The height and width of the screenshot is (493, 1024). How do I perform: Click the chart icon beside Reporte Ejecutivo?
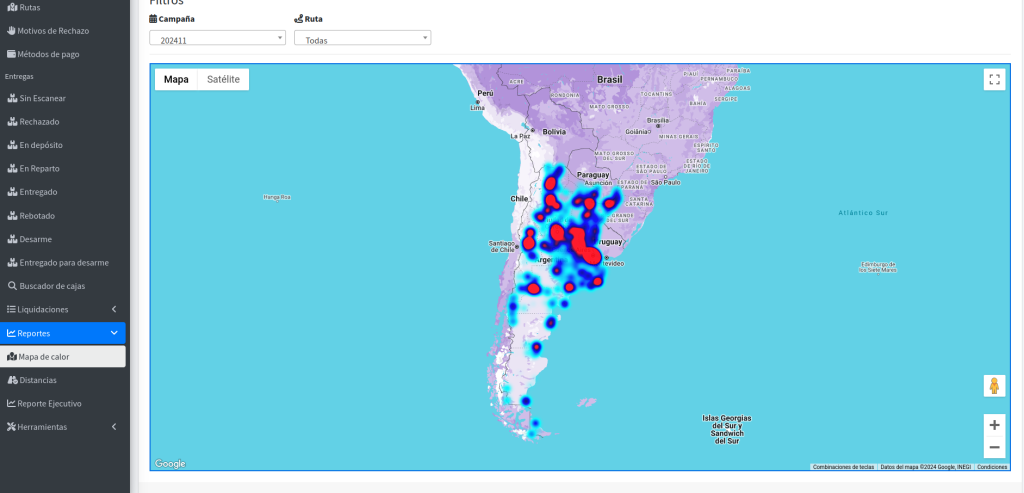(x=11, y=404)
